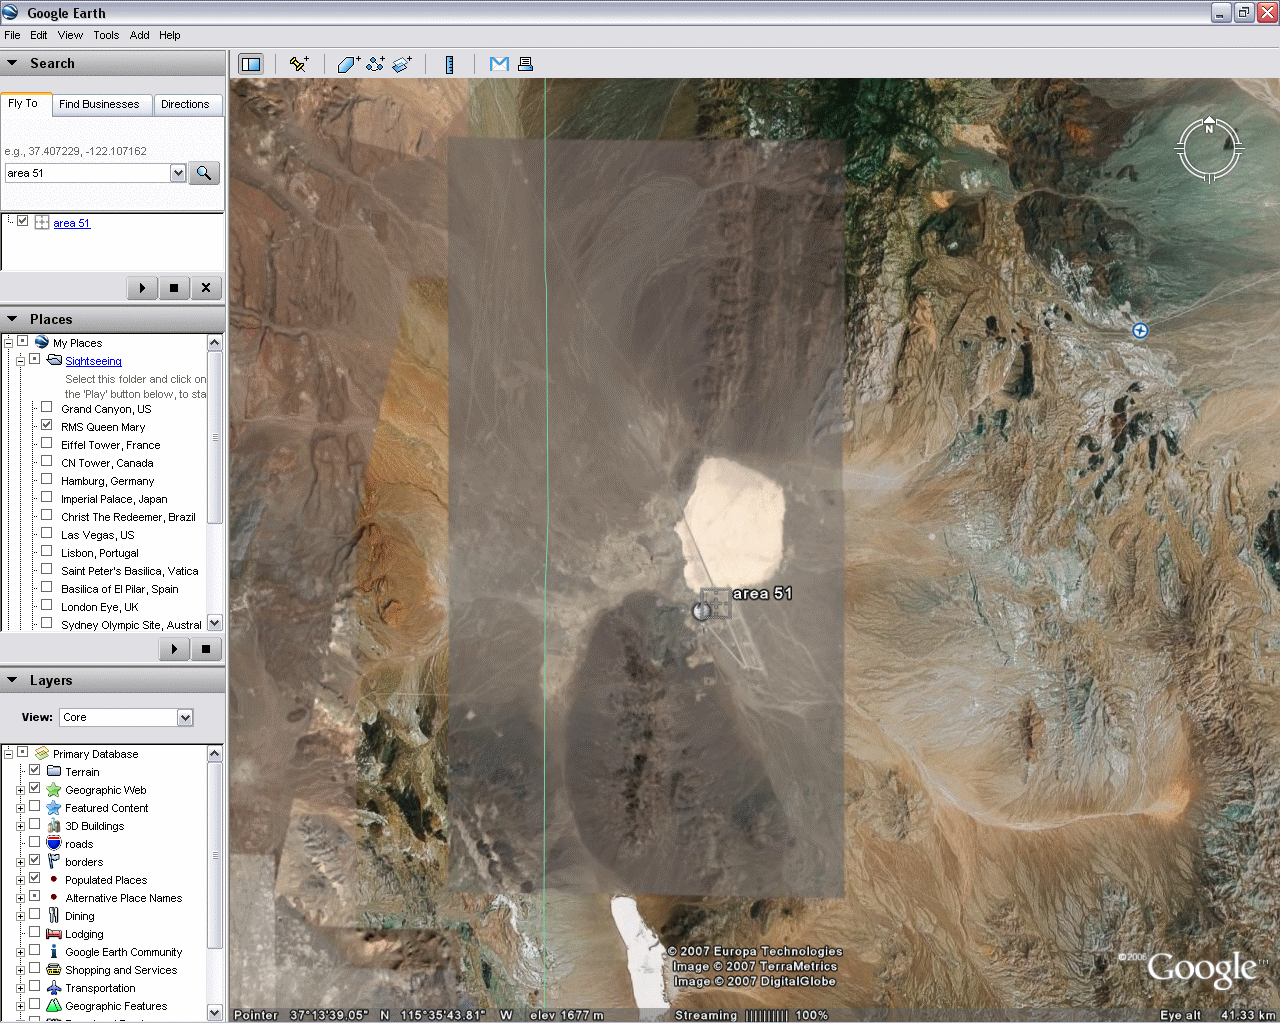Open the Add menu
The image size is (1280, 1024).
(140, 35)
